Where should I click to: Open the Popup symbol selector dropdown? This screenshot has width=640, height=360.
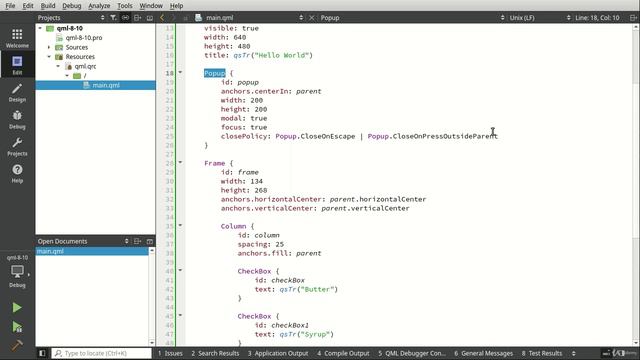(x=502, y=18)
